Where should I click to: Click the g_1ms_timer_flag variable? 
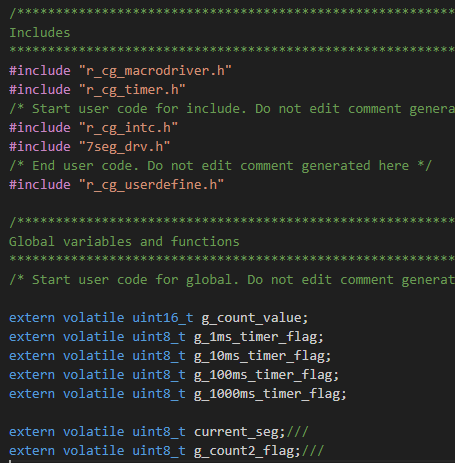(x=255, y=337)
